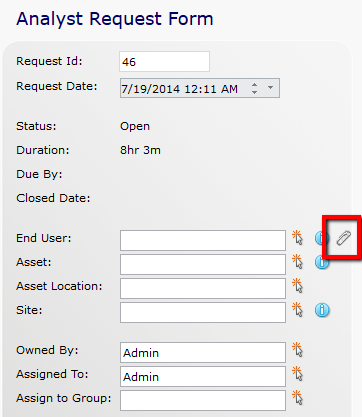This screenshot has width=362, height=417.
Task: Expand the Request Date dropdown arrow
Action: point(270,88)
